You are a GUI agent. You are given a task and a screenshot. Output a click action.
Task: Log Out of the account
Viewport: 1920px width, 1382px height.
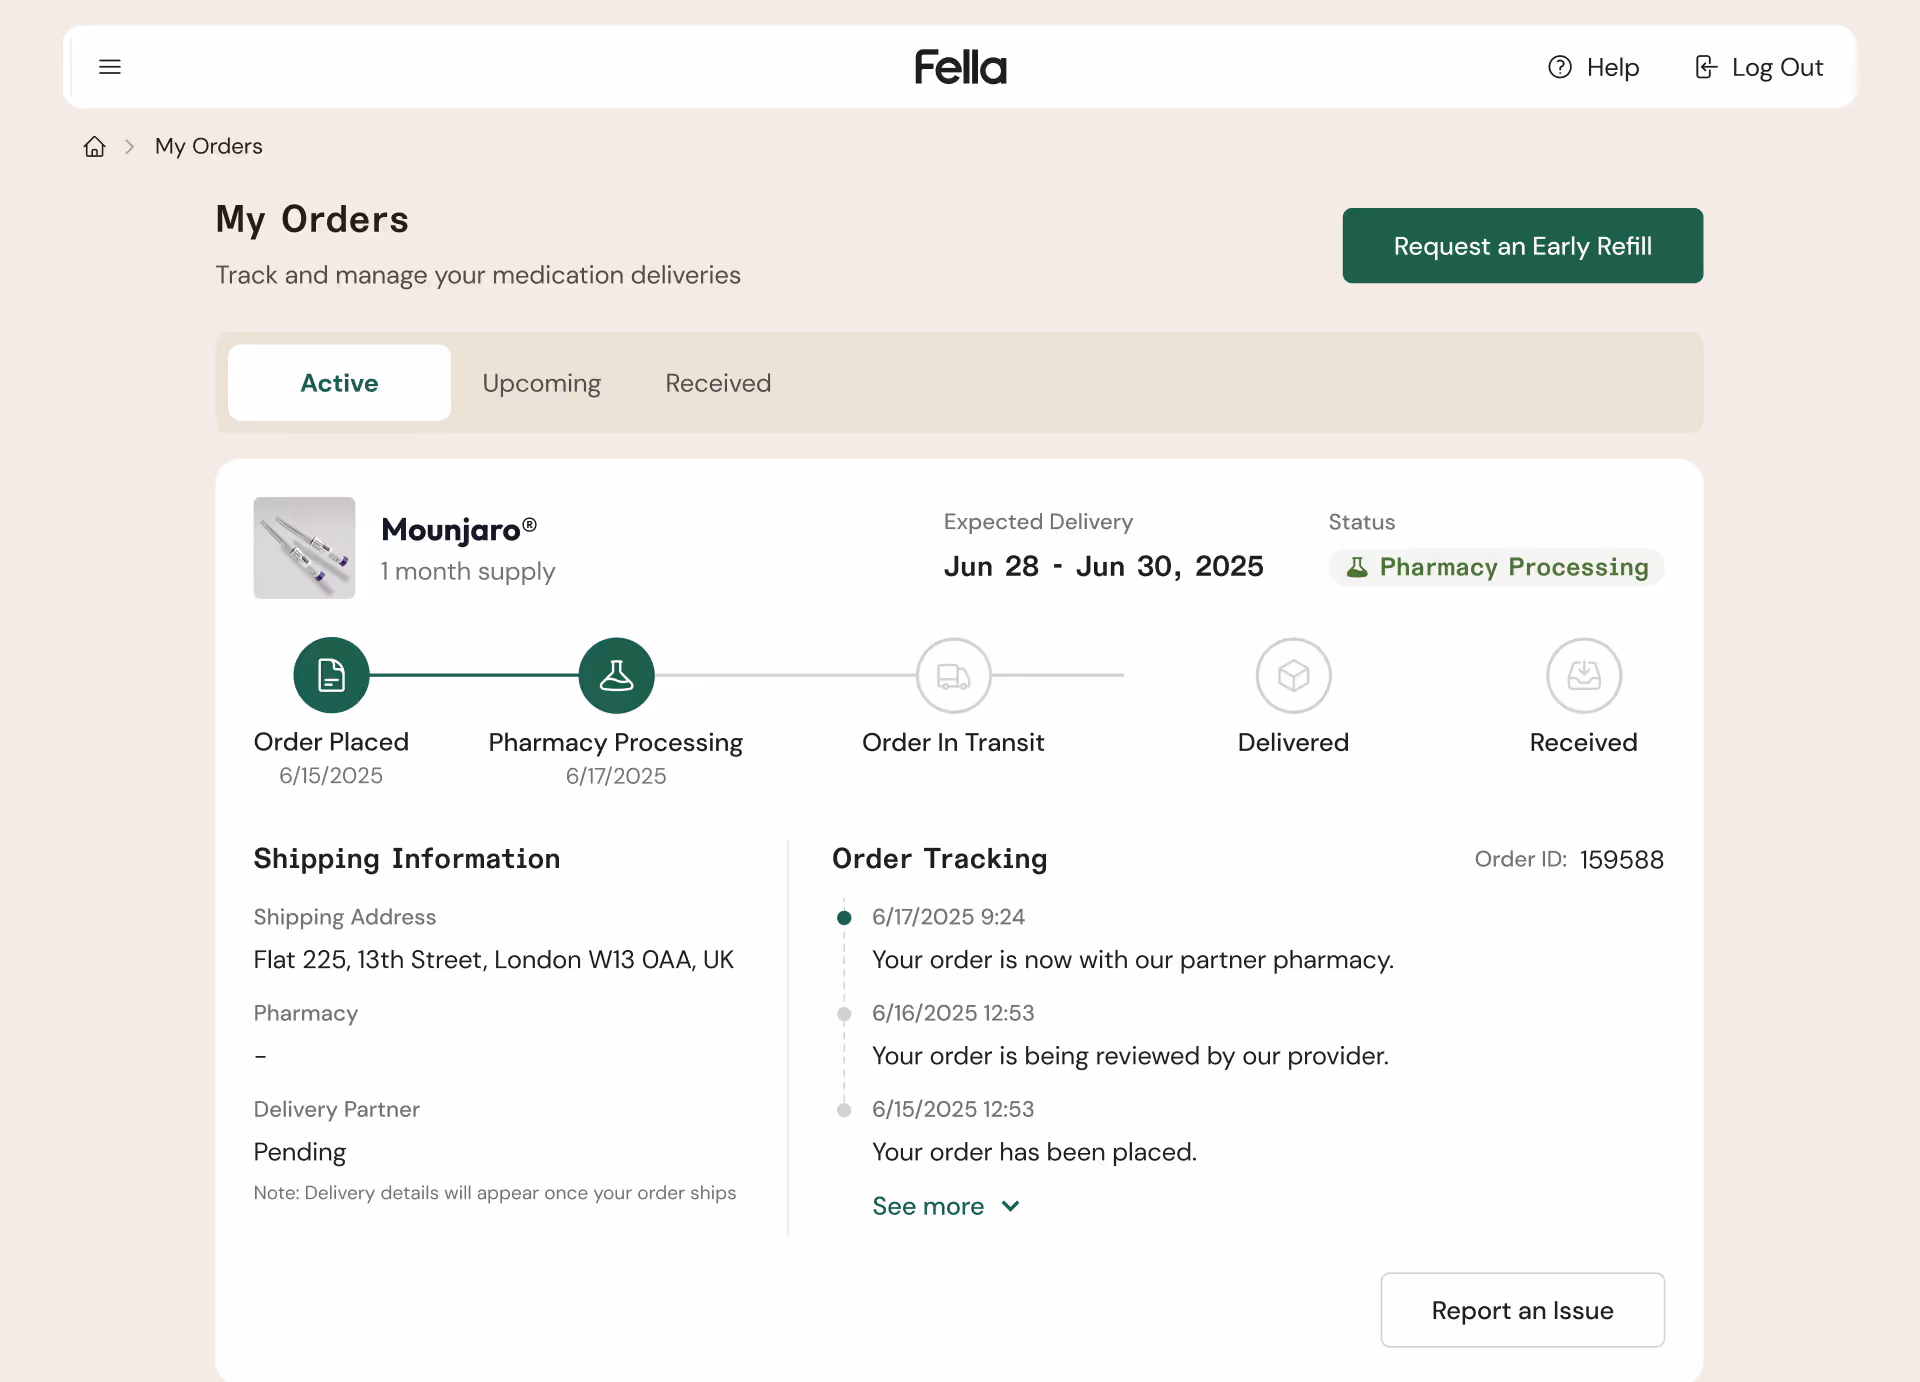click(1777, 67)
